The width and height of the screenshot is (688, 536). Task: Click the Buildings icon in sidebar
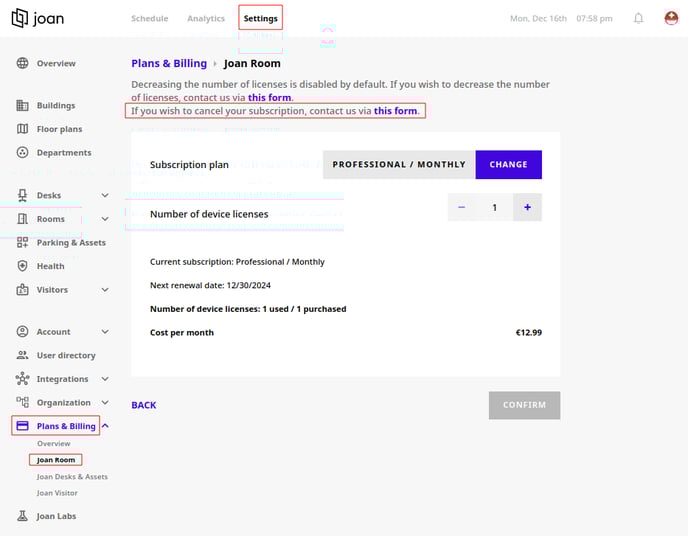tap(22, 105)
